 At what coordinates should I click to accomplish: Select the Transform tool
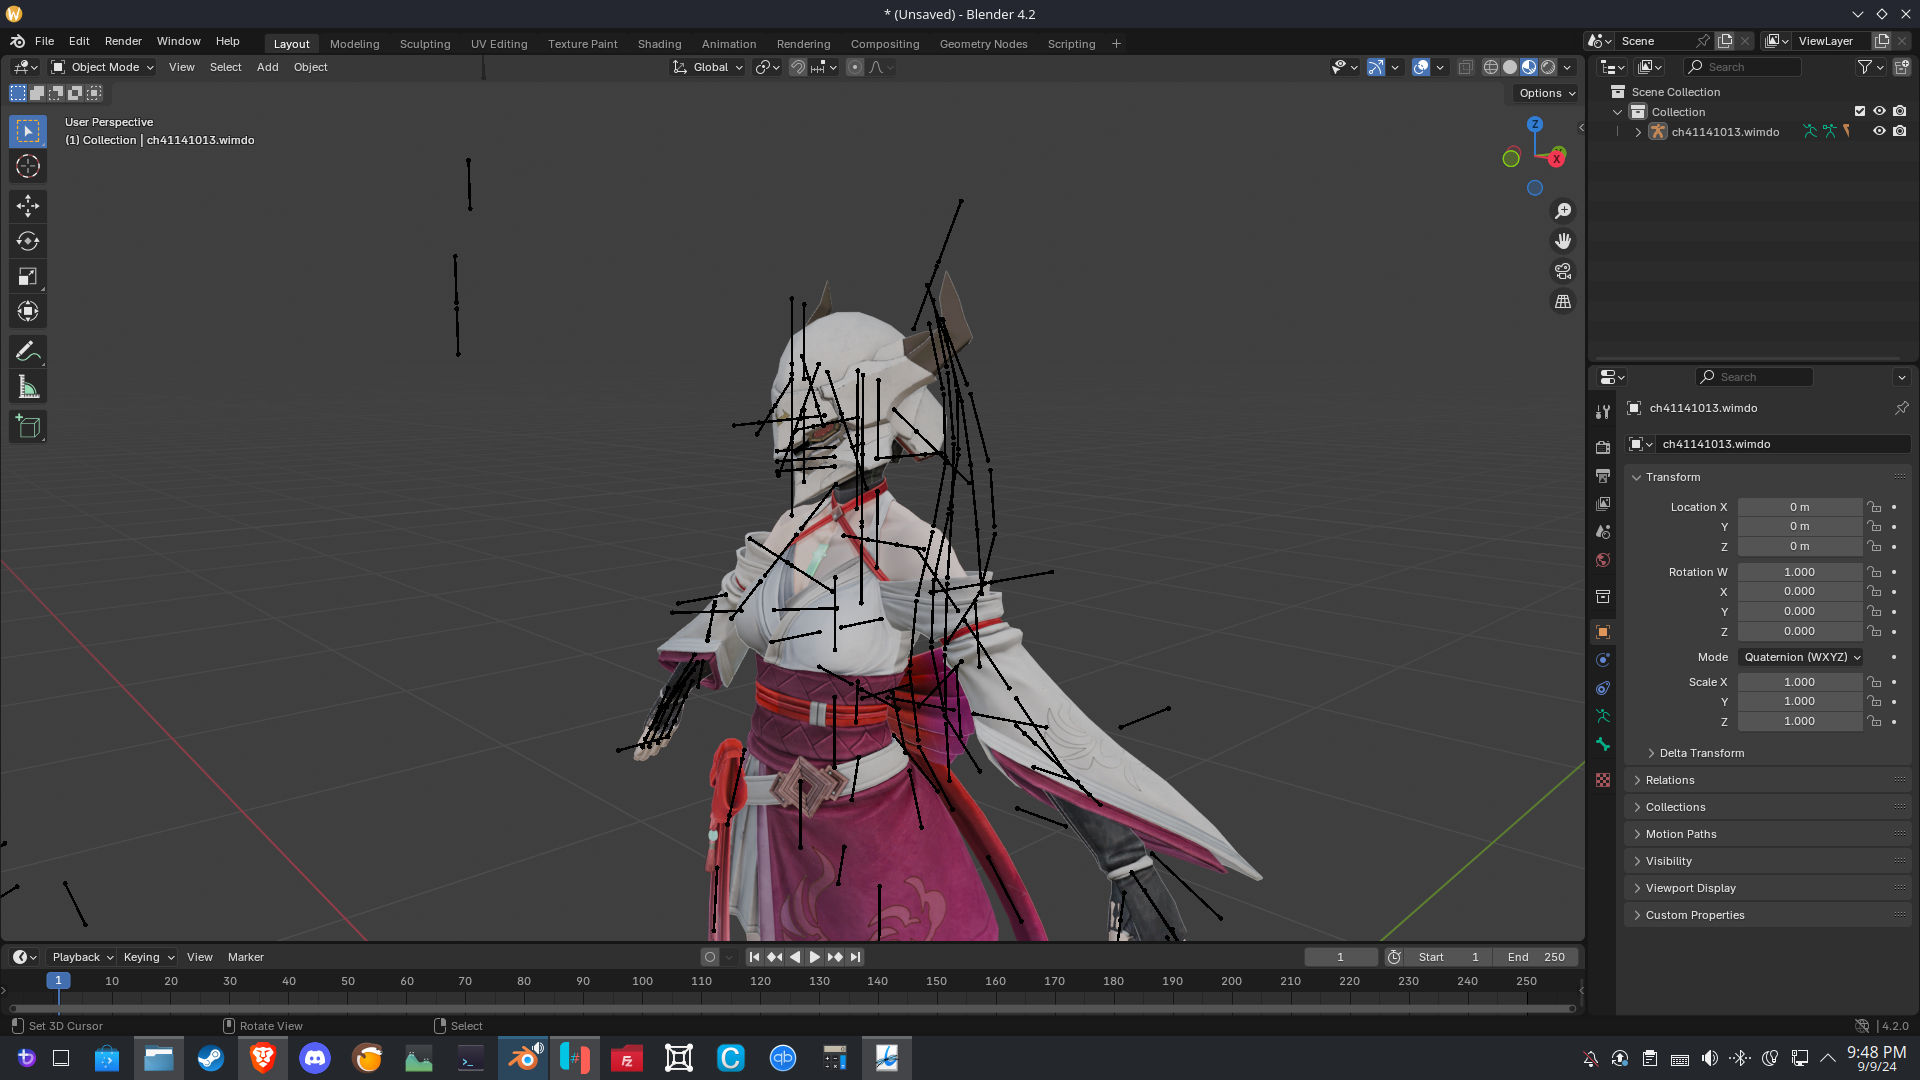coord(28,312)
